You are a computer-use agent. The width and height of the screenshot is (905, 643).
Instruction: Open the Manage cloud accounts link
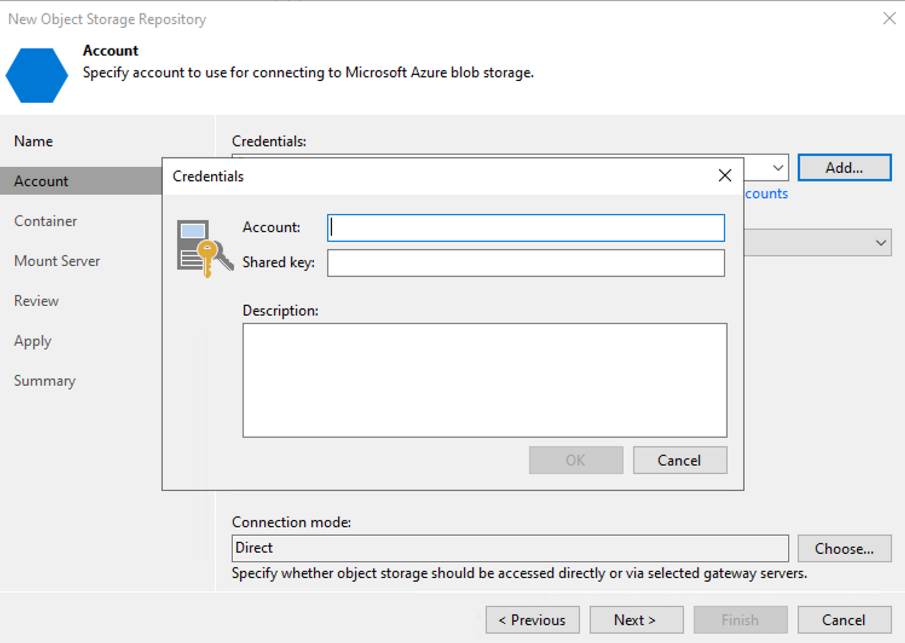(766, 194)
